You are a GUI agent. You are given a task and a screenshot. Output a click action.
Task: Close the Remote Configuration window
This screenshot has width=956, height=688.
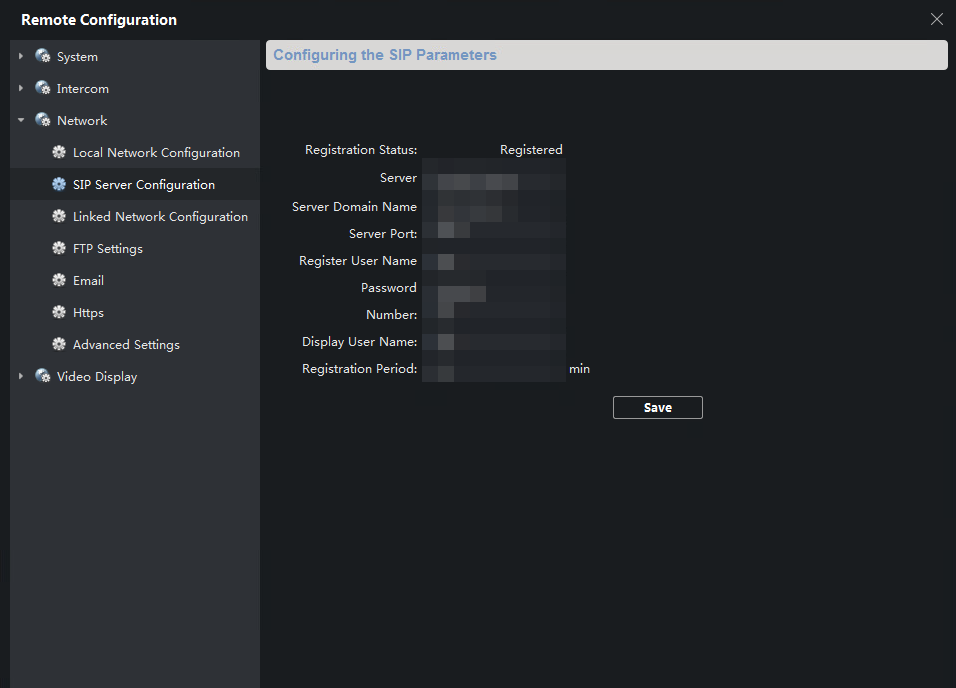click(936, 19)
